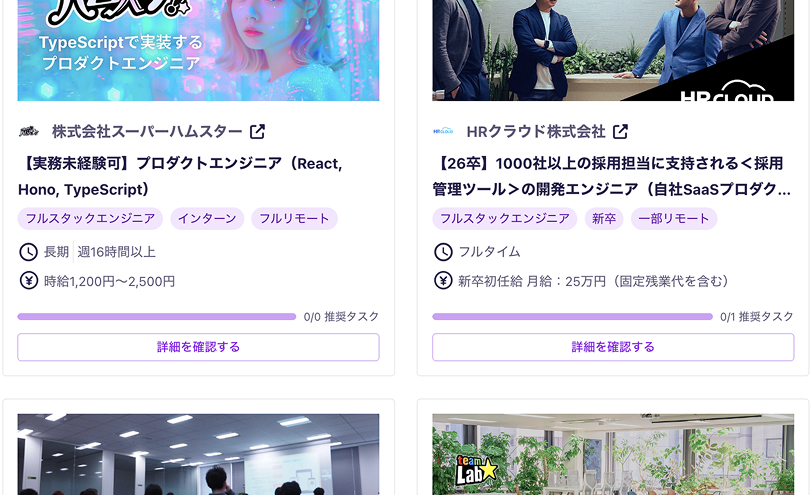Select フルスタックエンジニア tag on the Hamster card
The height and width of the screenshot is (495, 810).
[90, 219]
